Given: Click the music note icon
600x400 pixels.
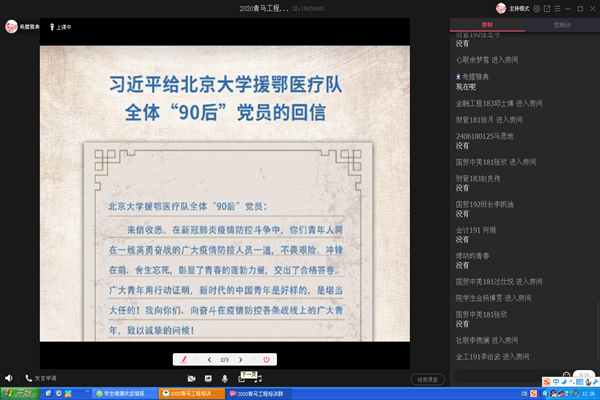Looking at the screenshot, I should tap(257, 379).
